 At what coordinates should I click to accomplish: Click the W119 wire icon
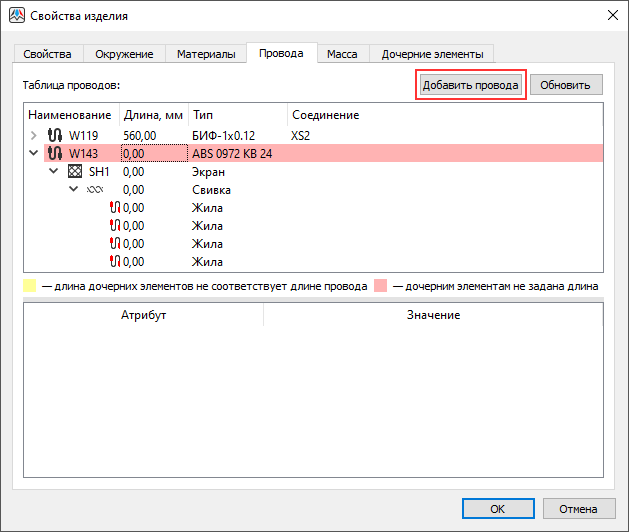(55, 135)
